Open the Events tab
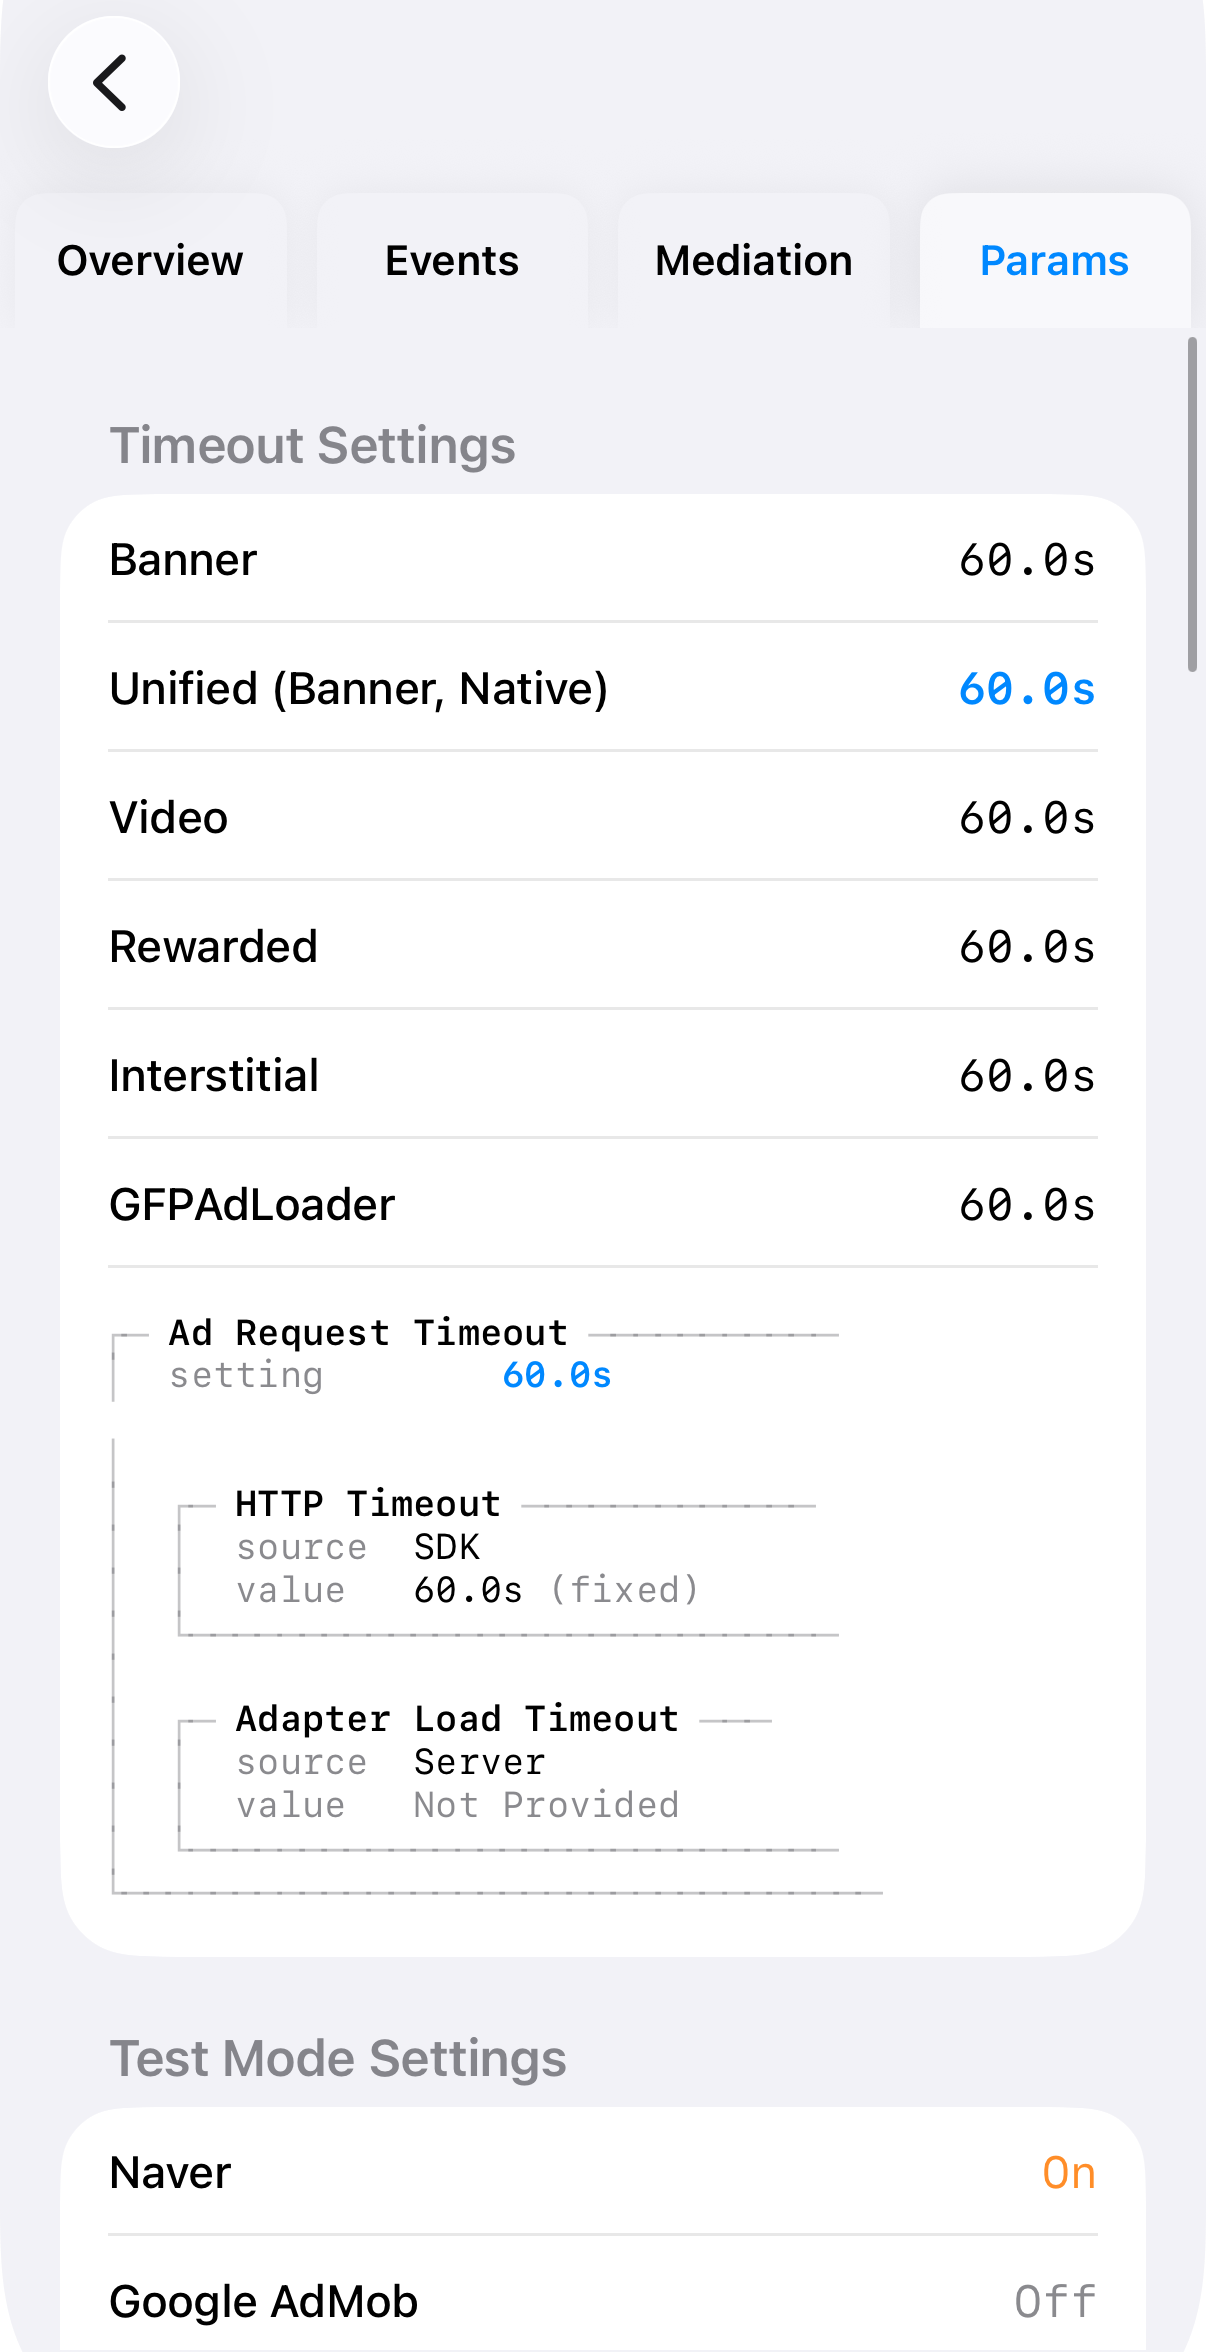This screenshot has height=2352, width=1206. (452, 261)
